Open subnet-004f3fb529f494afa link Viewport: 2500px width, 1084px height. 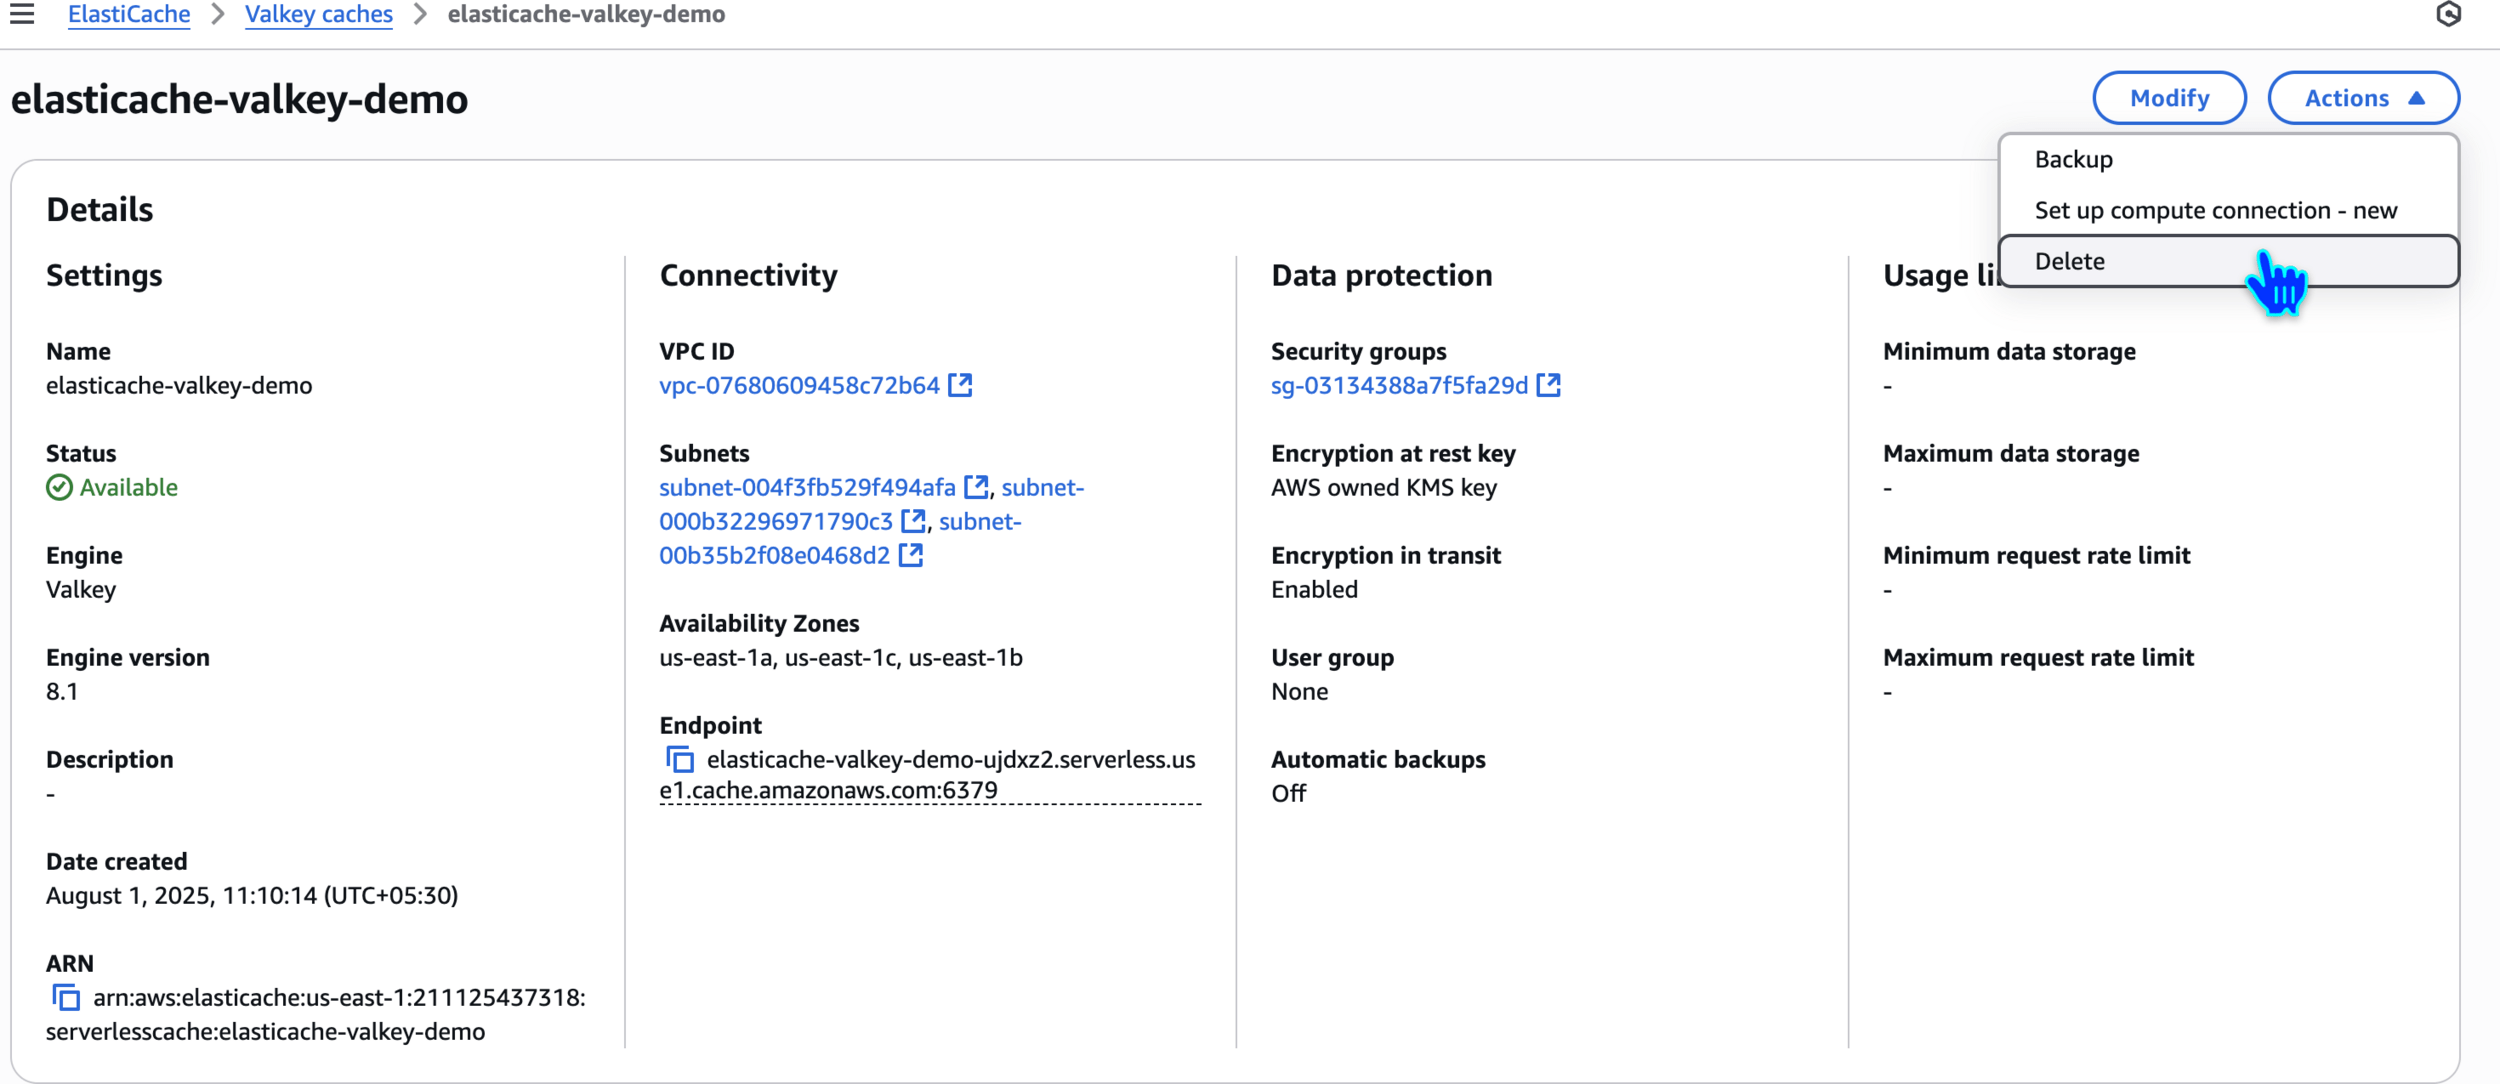806,488
